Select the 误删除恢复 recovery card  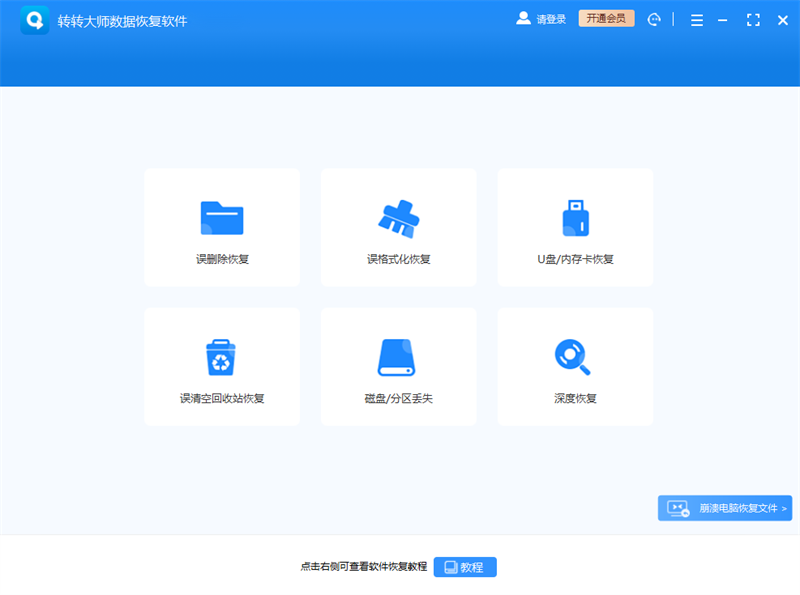pyautogui.click(x=222, y=227)
